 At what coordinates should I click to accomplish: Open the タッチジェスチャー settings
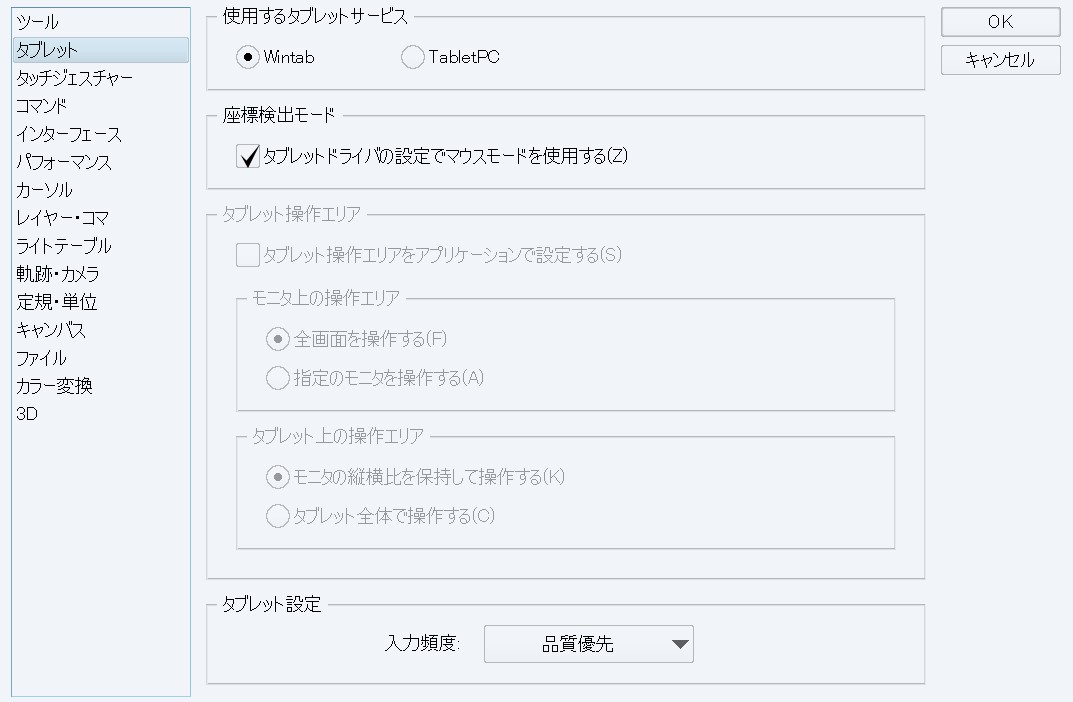[74, 78]
